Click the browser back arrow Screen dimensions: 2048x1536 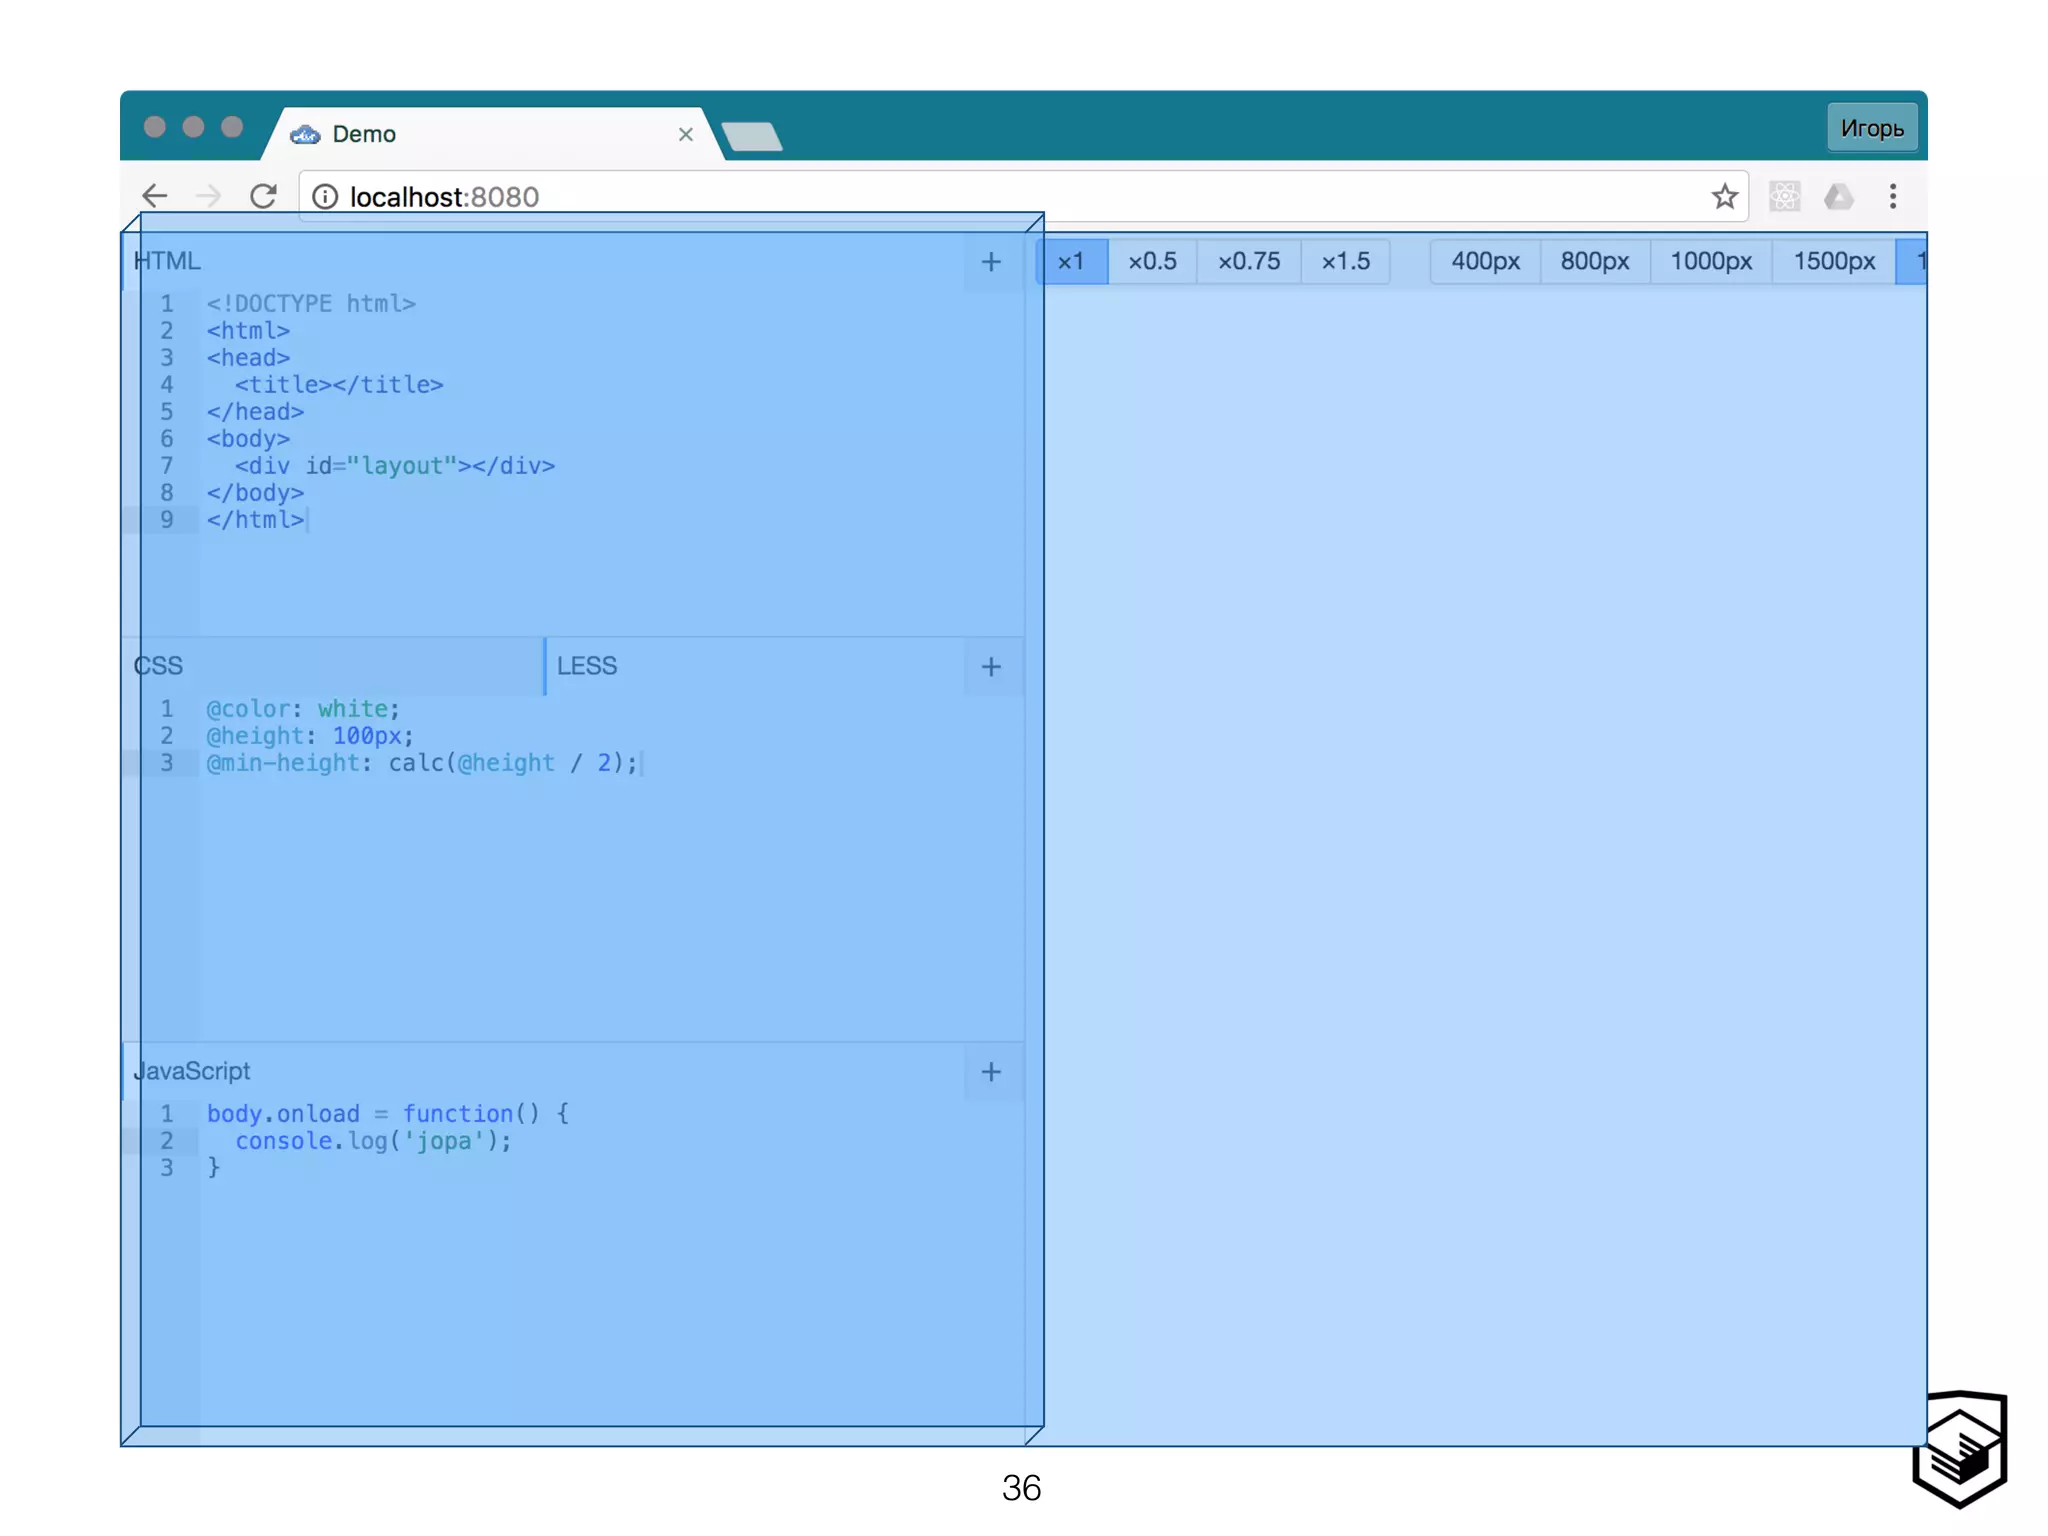155,196
